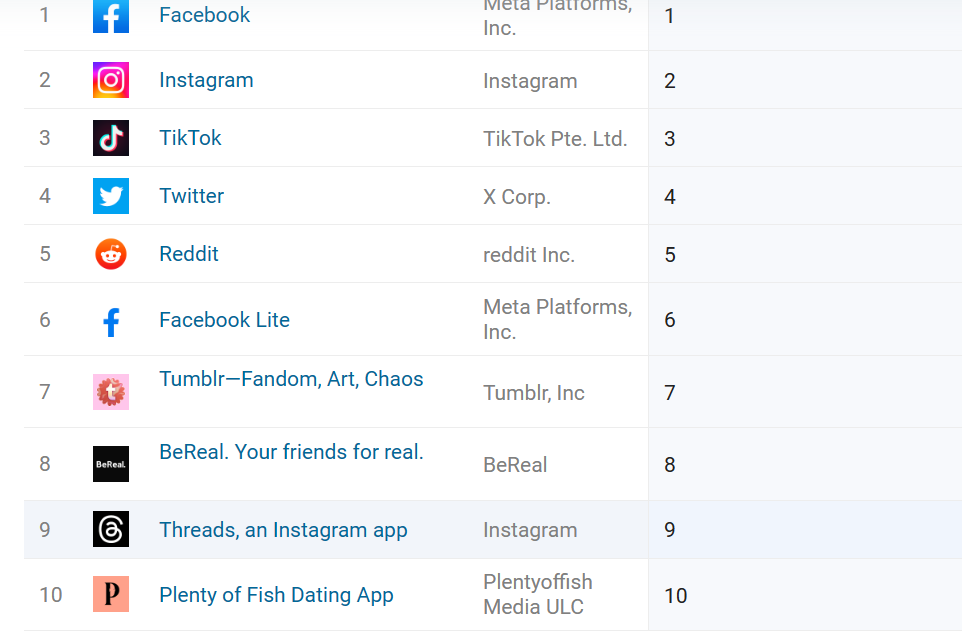Open the Facebook Lite link
The width and height of the screenshot is (962, 631).
225,320
